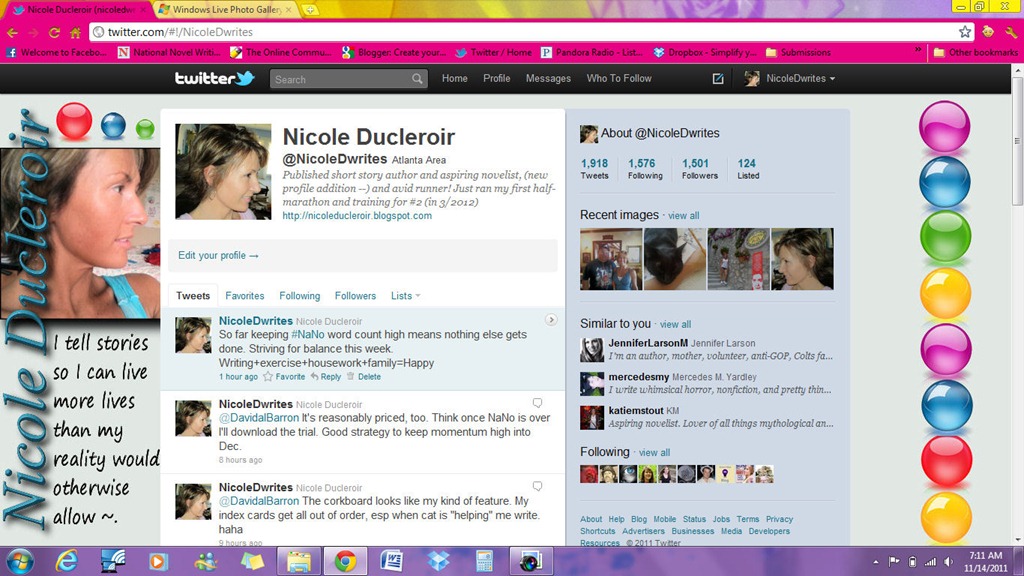Click the search magnifier icon
The width and height of the screenshot is (1024, 576).
click(x=417, y=79)
